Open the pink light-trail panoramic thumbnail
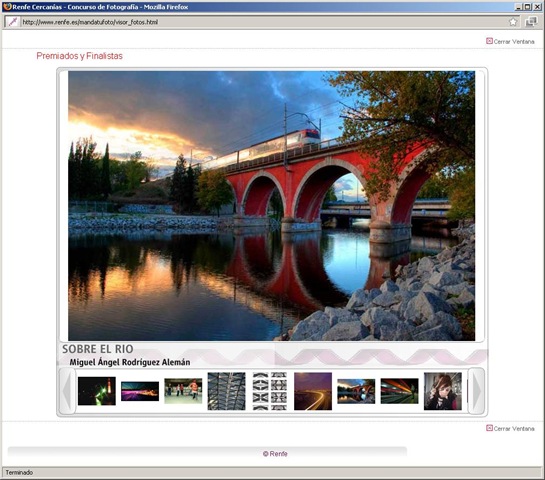 point(140,391)
